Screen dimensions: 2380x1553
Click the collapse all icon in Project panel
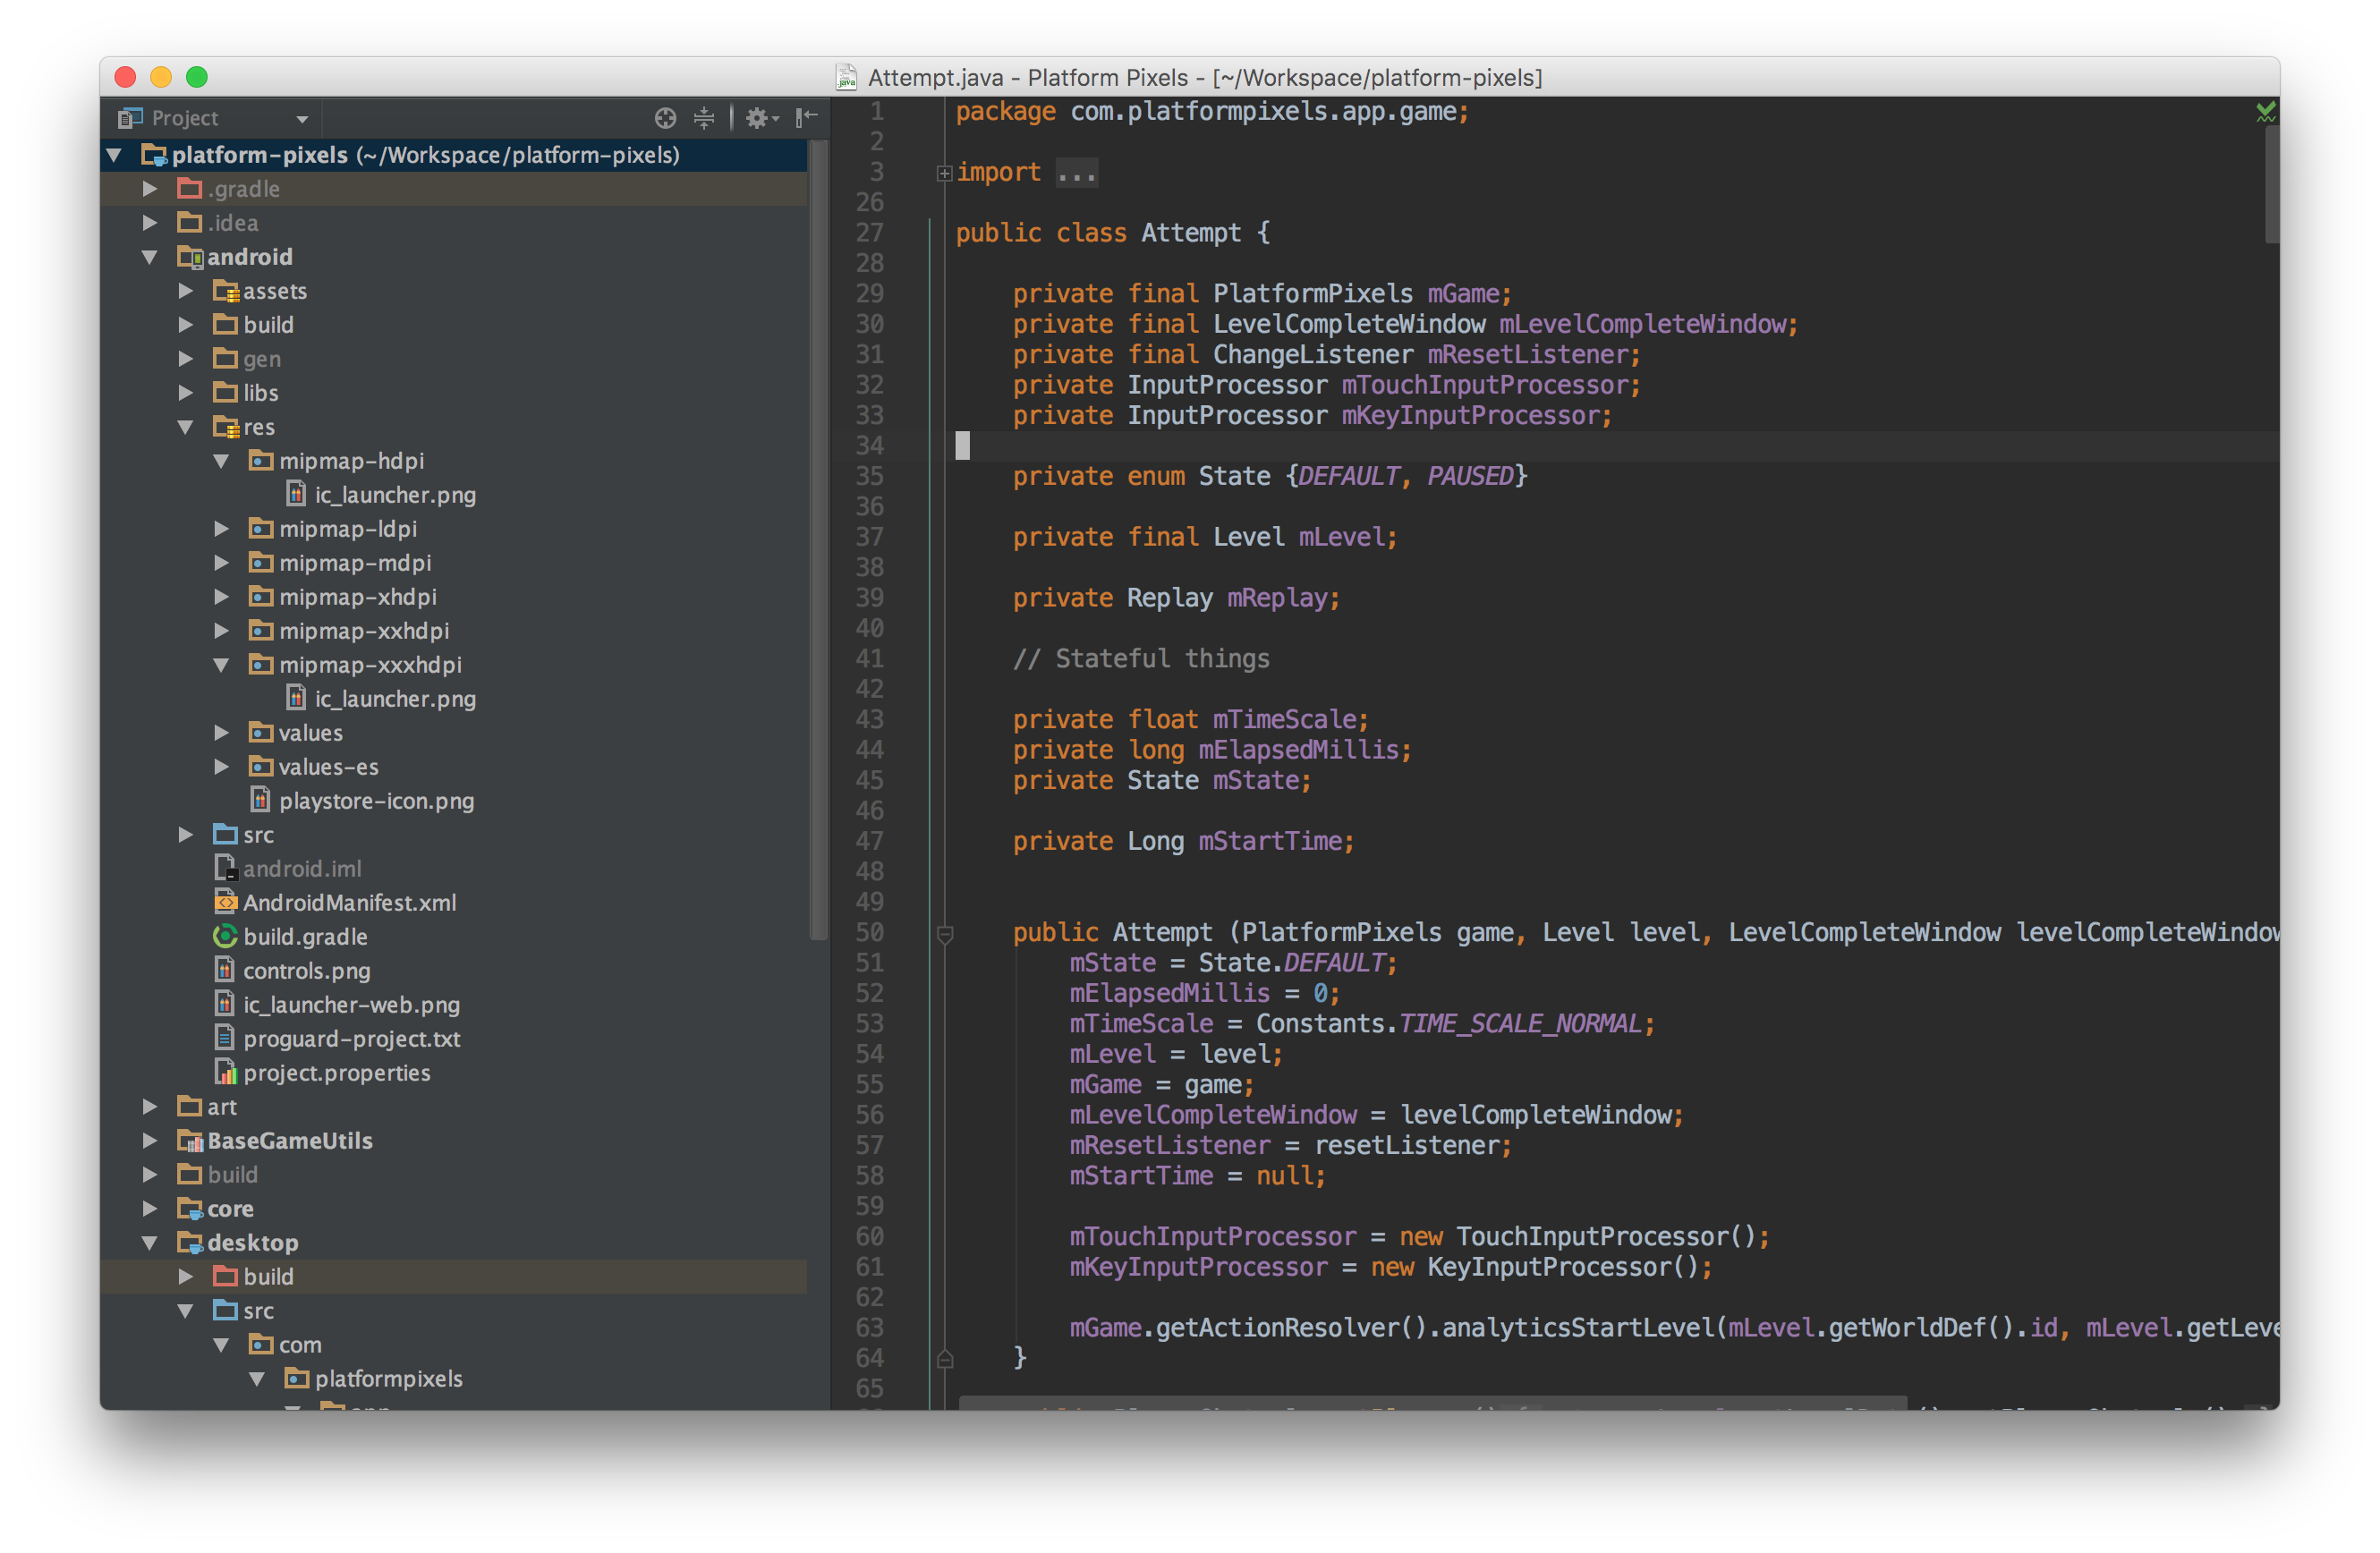(x=704, y=118)
